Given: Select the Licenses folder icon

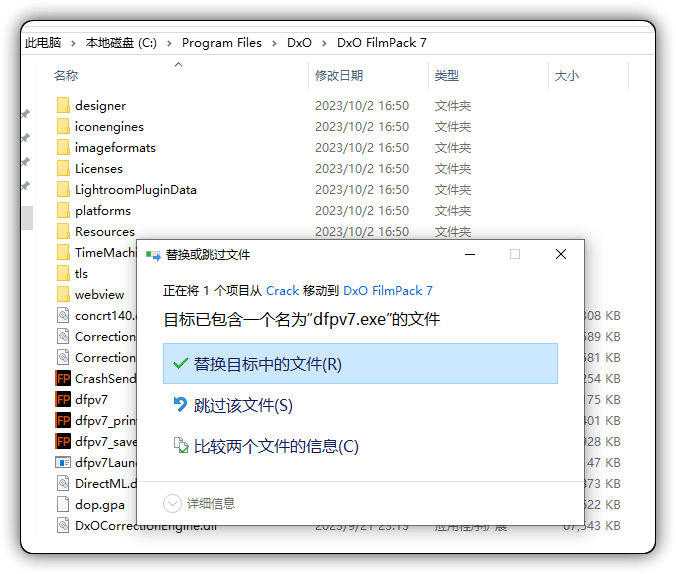Looking at the screenshot, I should pyautogui.click(x=63, y=169).
